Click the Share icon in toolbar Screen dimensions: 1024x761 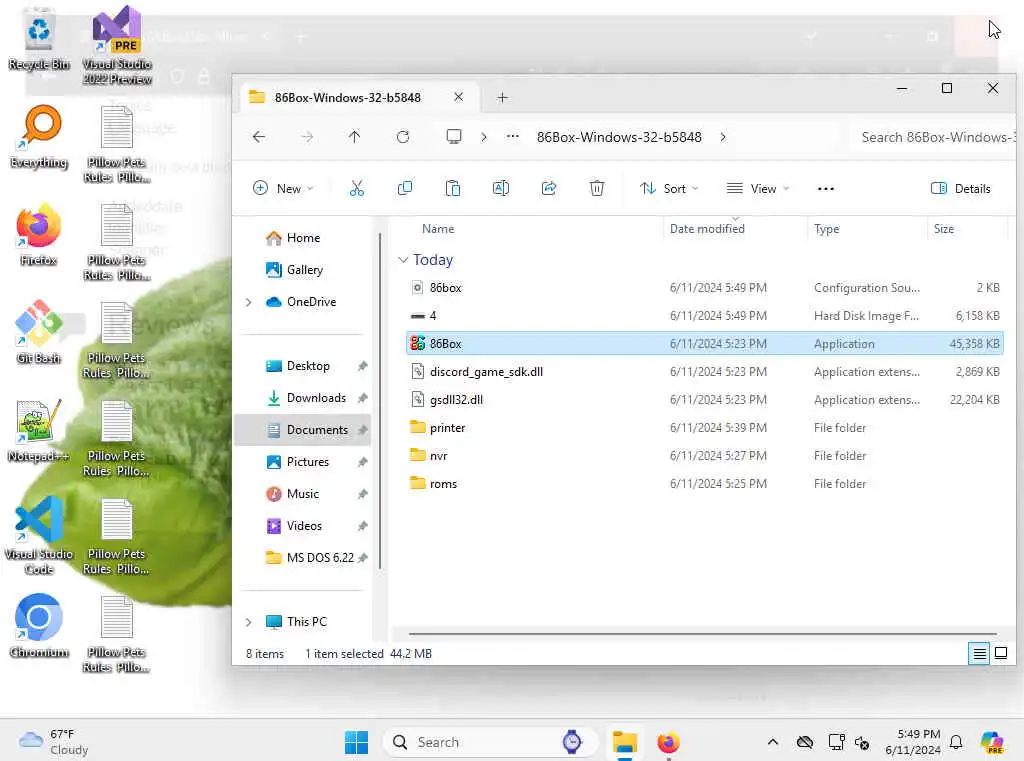coord(549,189)
